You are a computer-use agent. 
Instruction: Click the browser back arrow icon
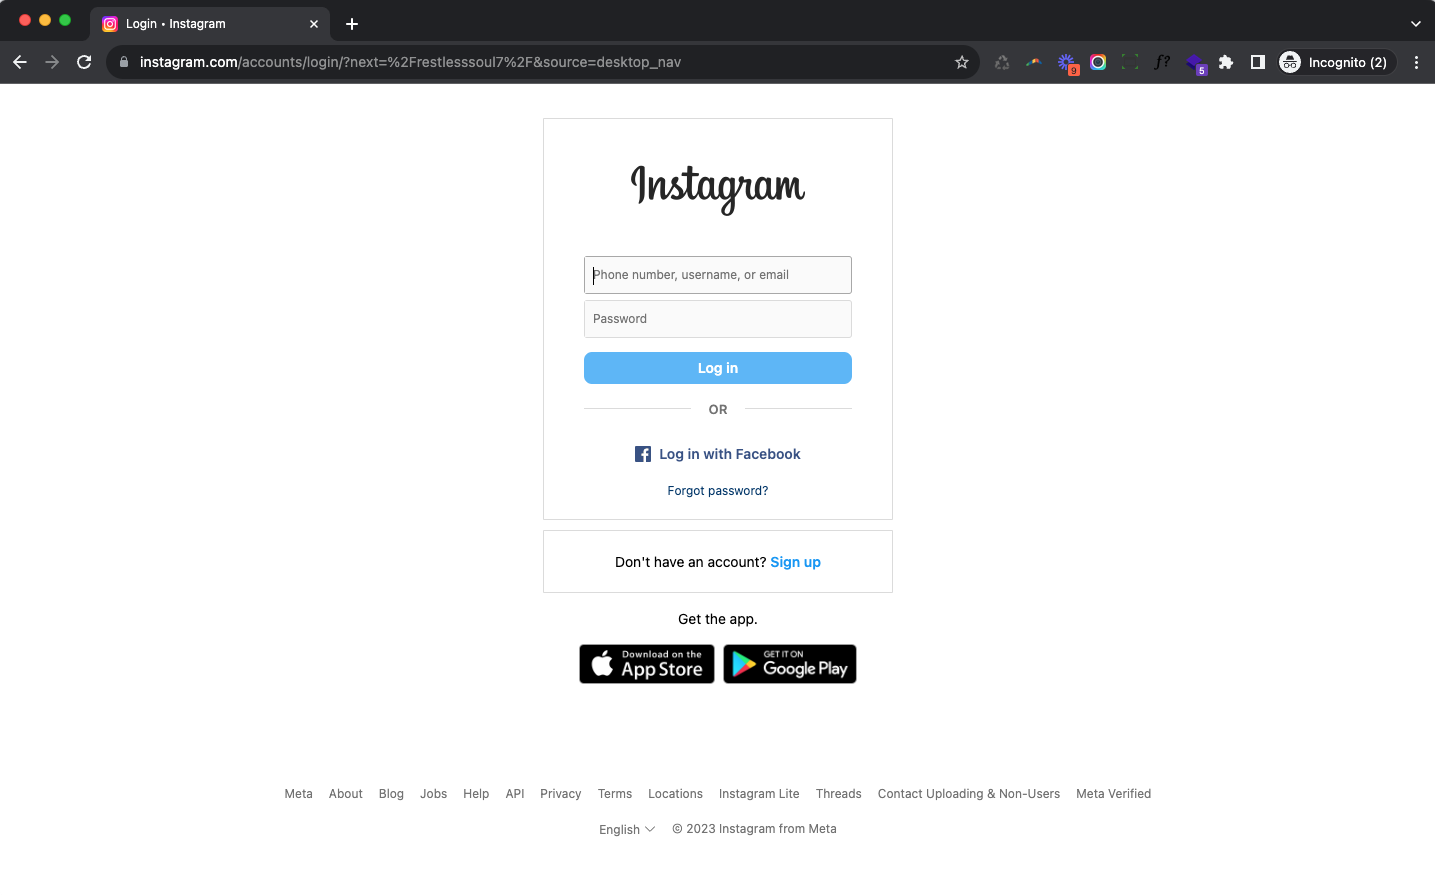click(x=20, y=62)
